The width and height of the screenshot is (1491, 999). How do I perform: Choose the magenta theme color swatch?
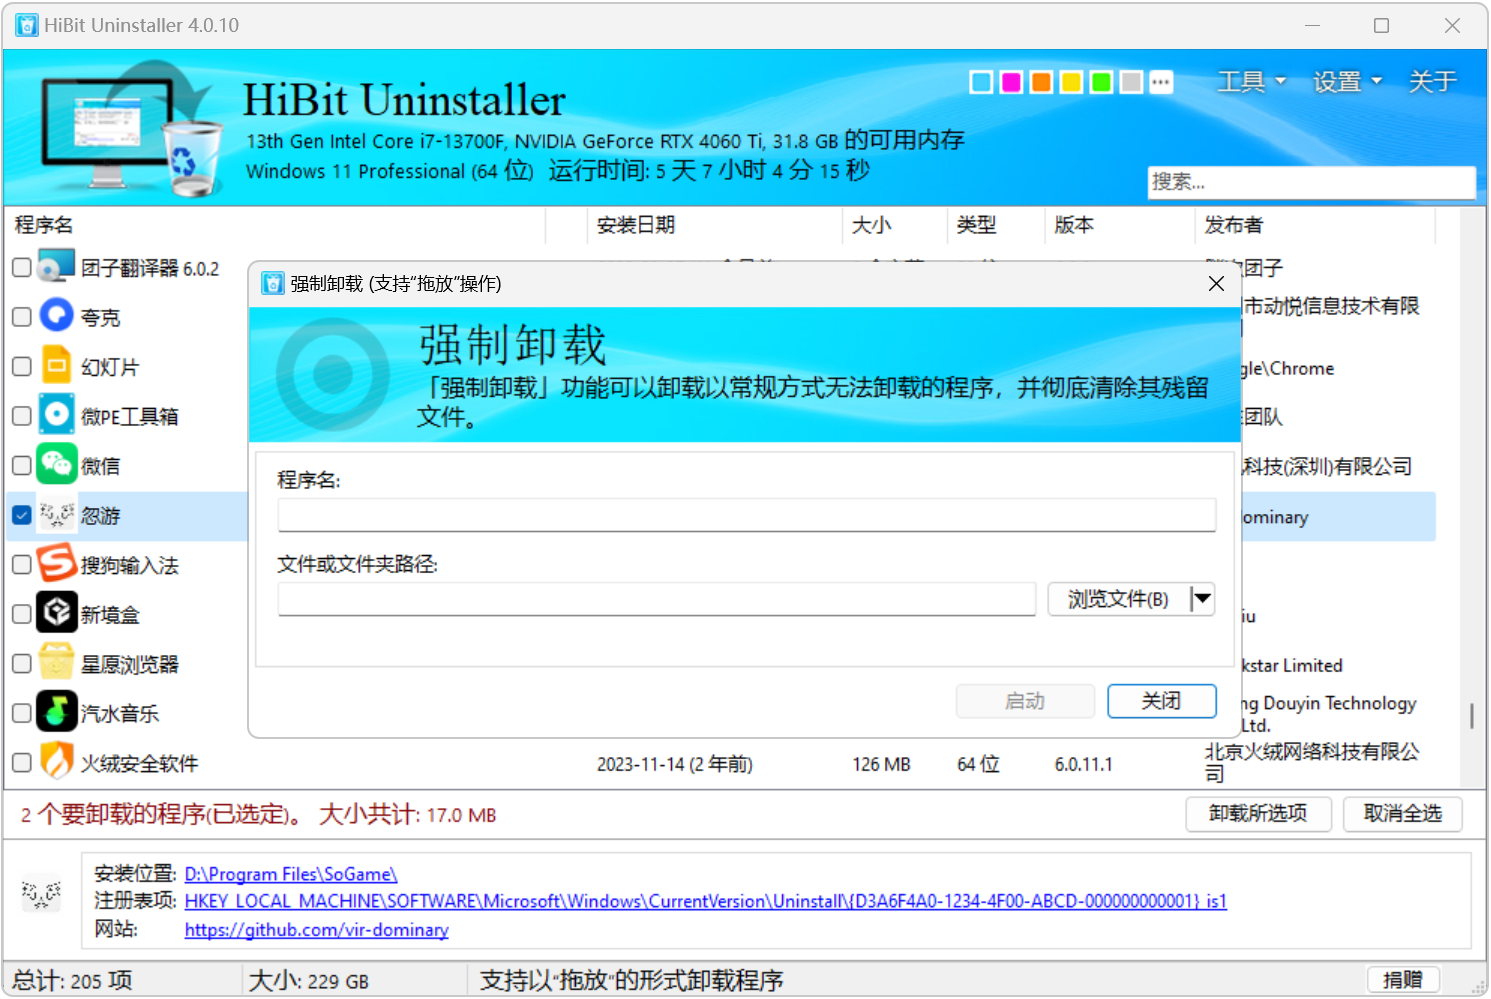point(1012,82)
